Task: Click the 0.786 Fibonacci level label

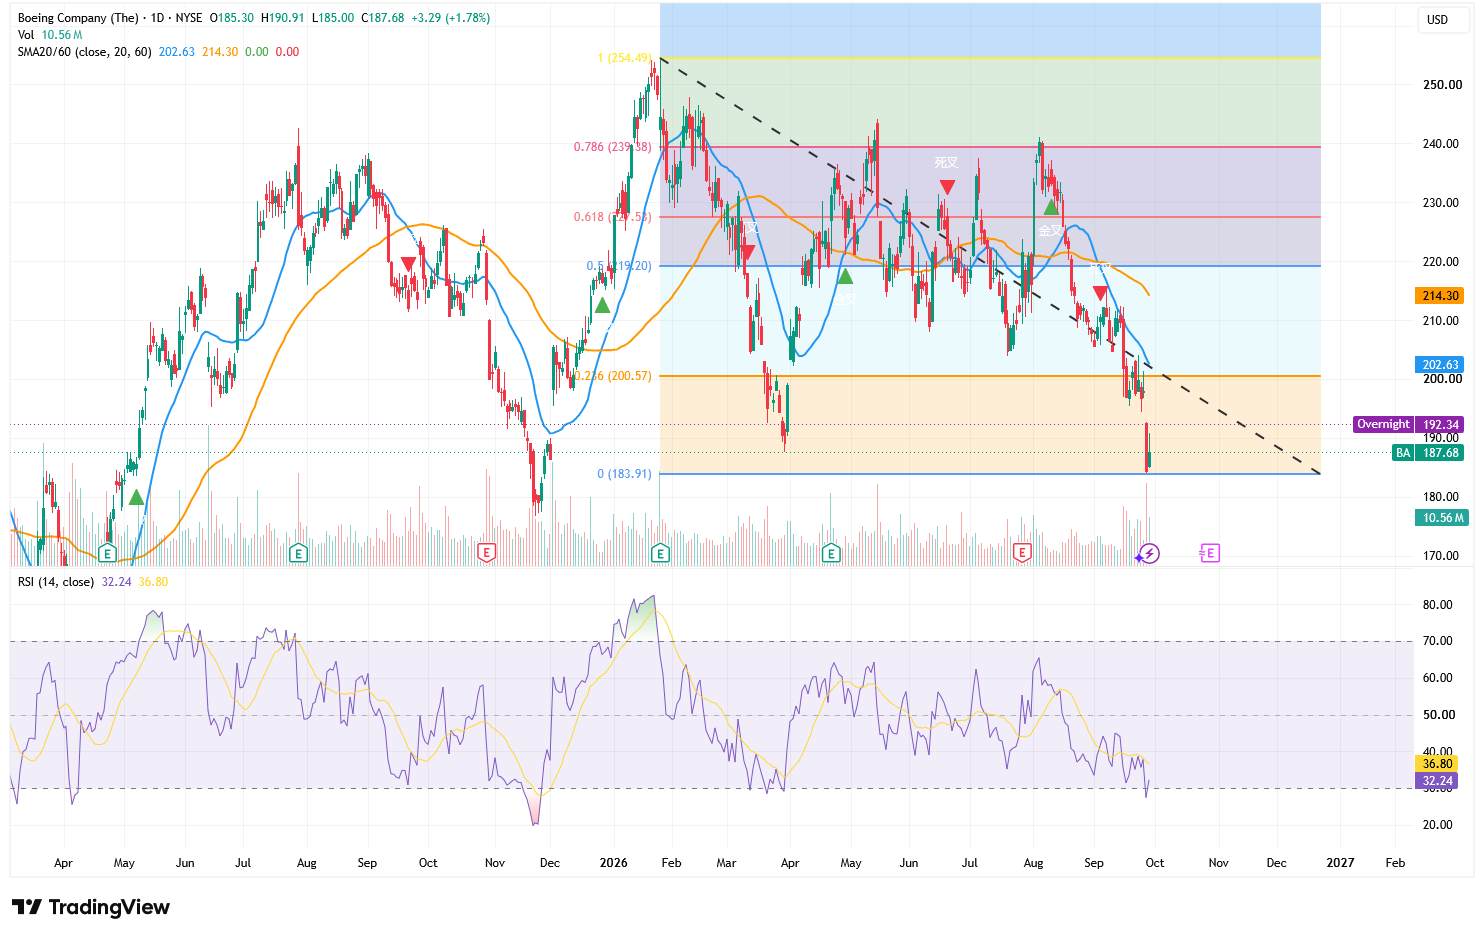Action: point(612,147)
